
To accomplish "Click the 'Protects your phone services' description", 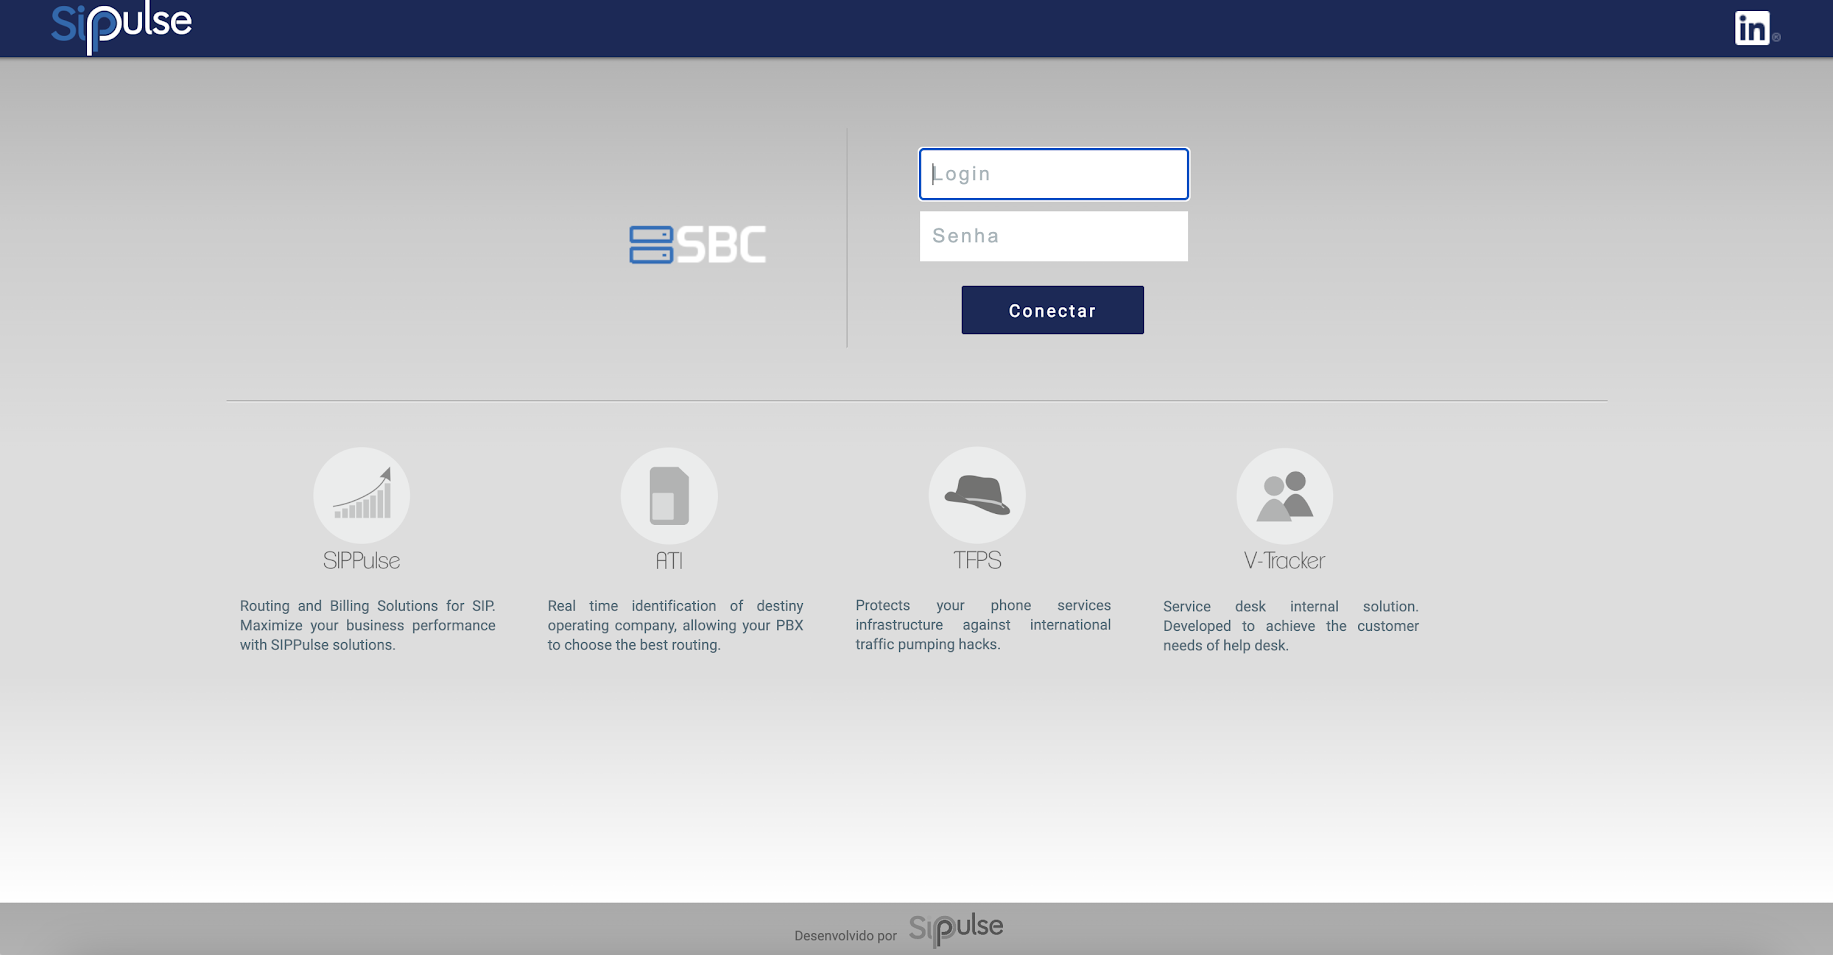I will tap(983, 625).
